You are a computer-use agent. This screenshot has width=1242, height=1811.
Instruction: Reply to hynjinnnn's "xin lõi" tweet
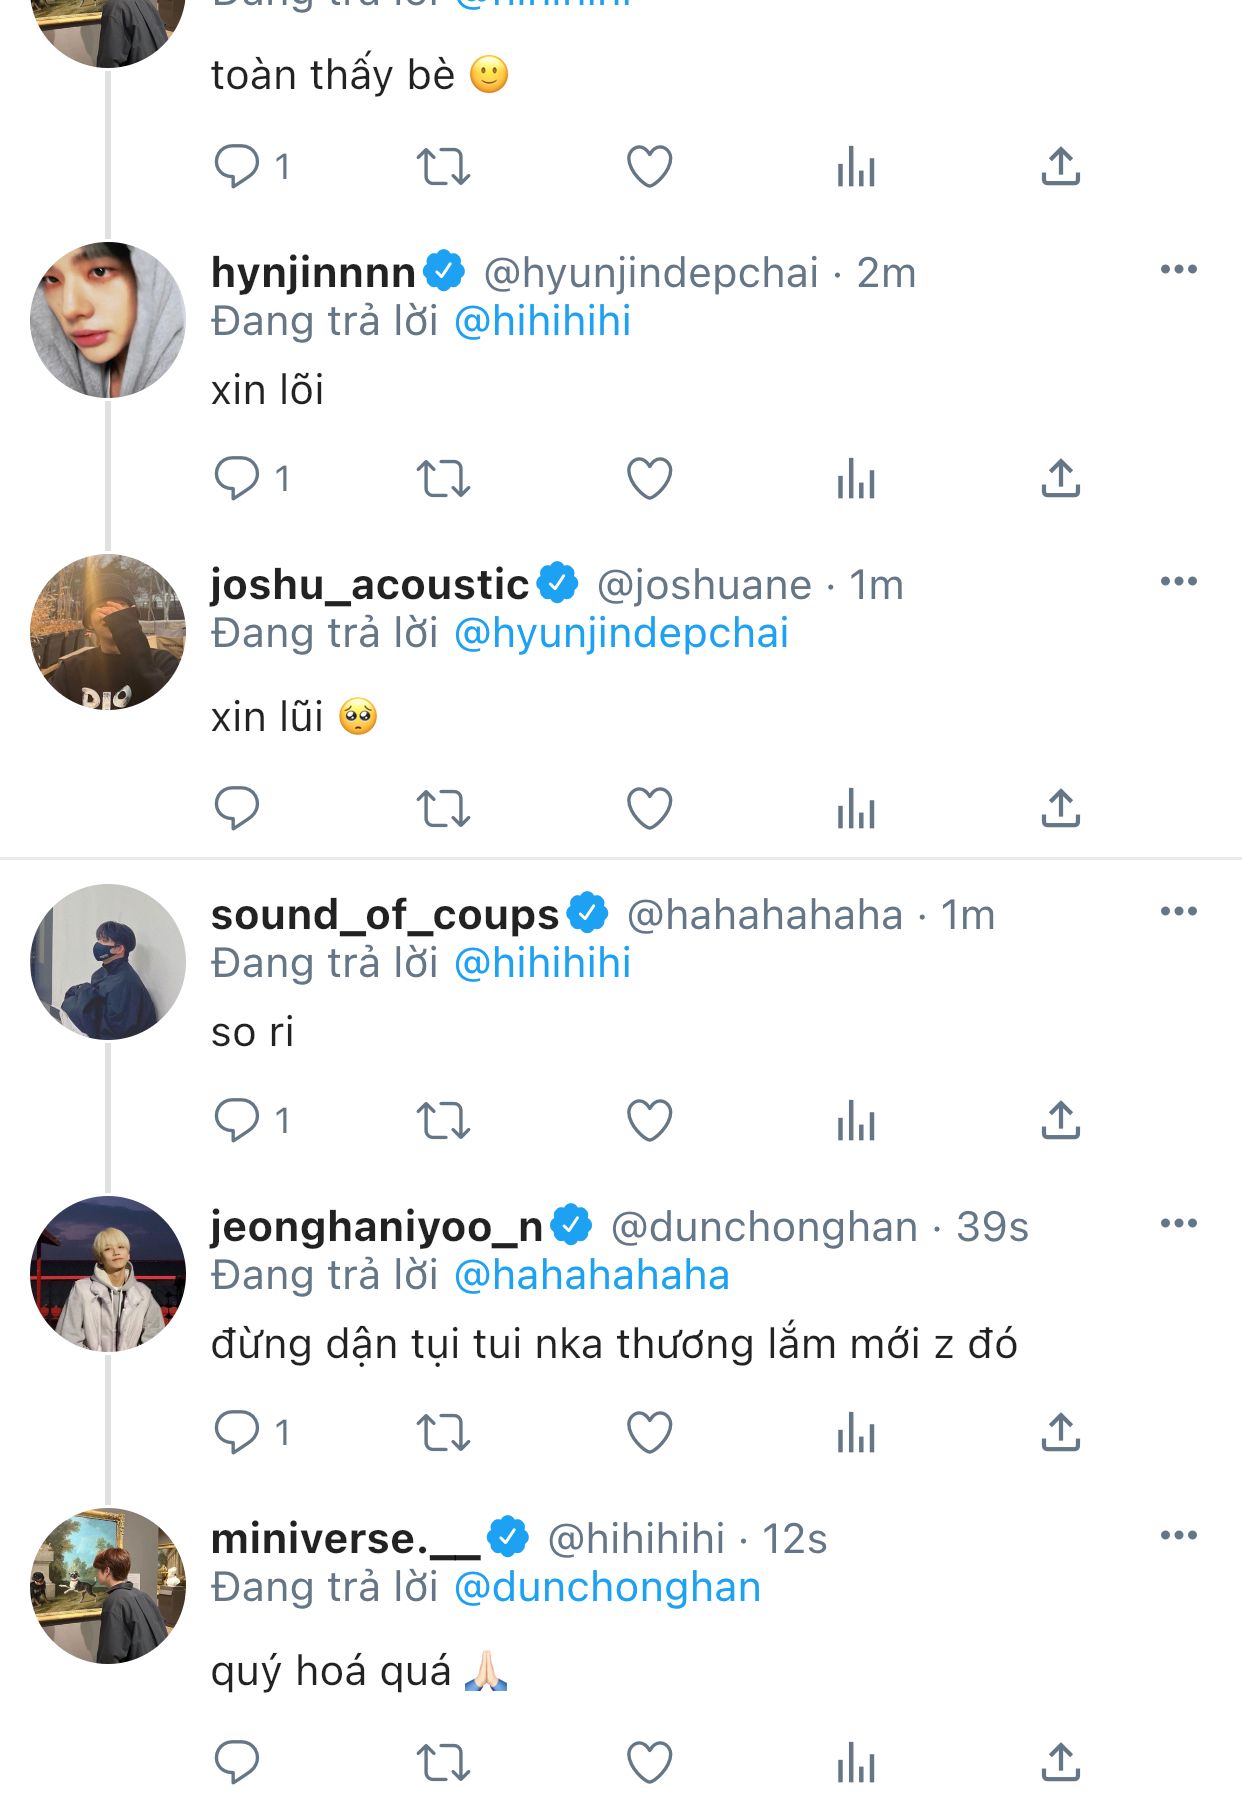[x=237, y=478]
